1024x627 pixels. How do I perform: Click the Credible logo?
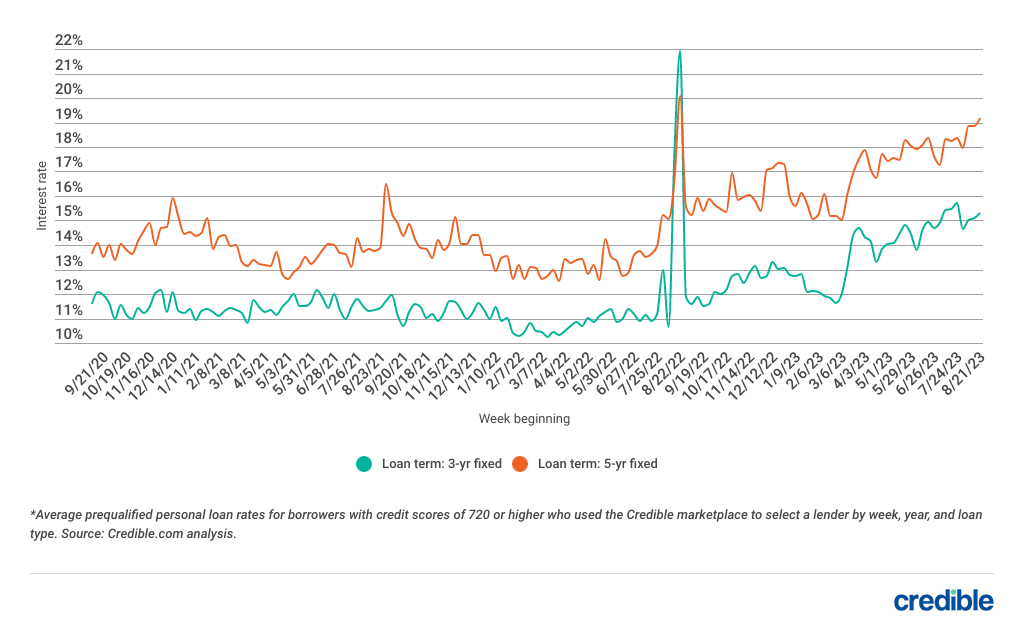click(x=943, y=600)
